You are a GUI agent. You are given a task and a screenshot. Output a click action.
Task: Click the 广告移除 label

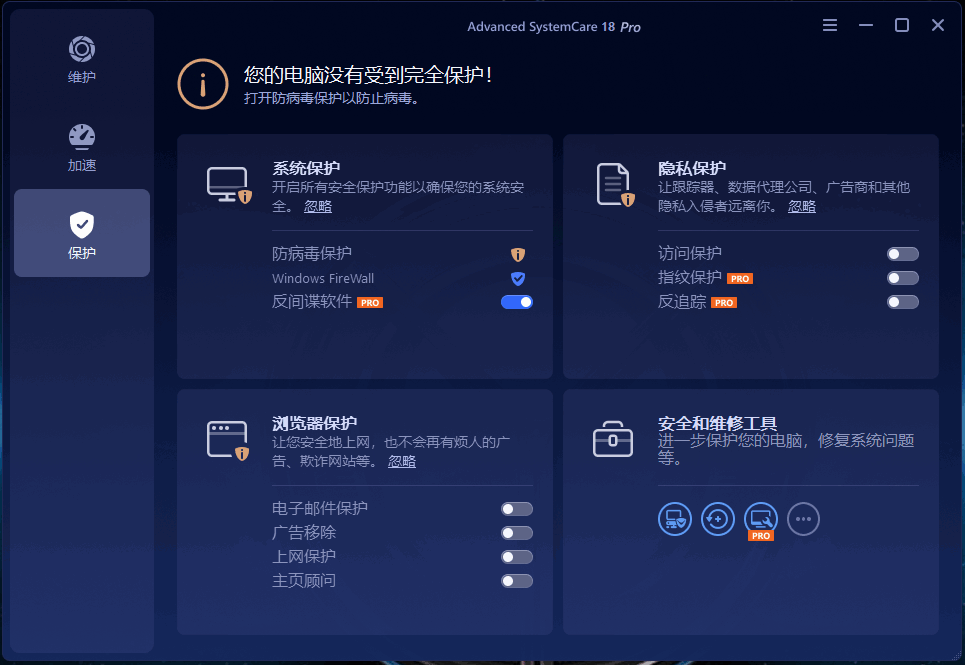(304, 532)
